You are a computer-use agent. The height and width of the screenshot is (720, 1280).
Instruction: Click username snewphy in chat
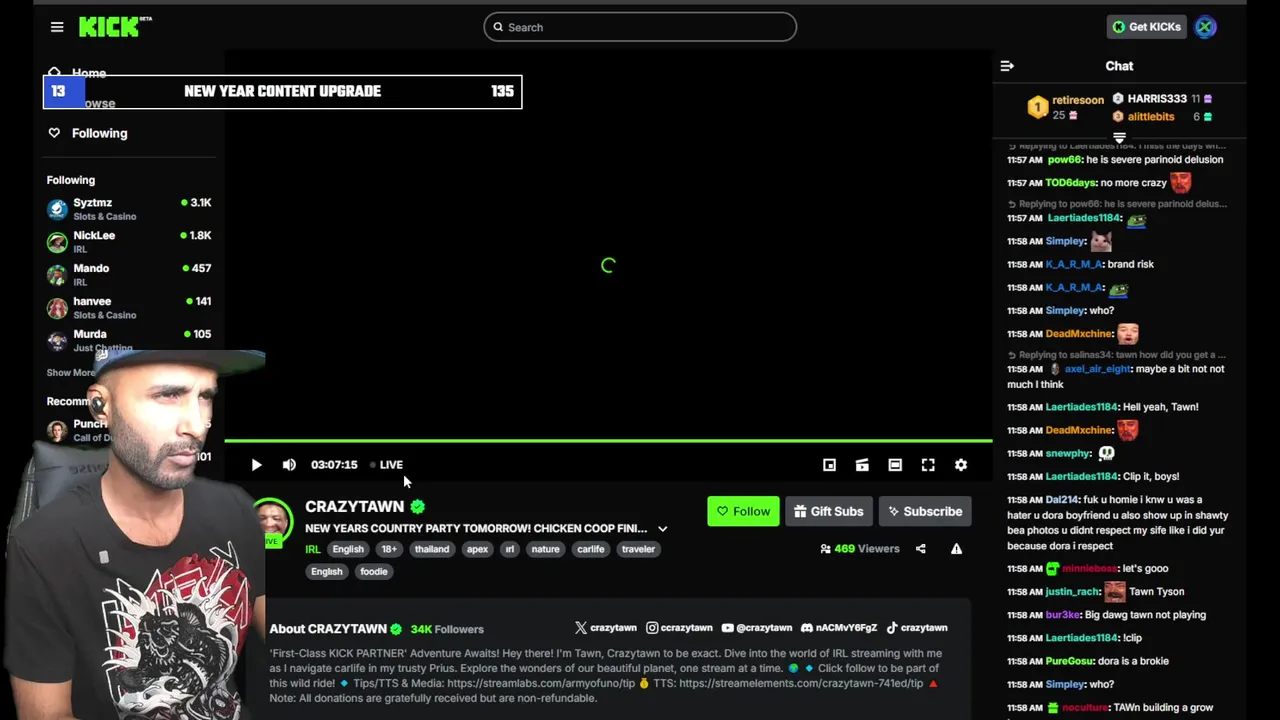point(1069,454)
